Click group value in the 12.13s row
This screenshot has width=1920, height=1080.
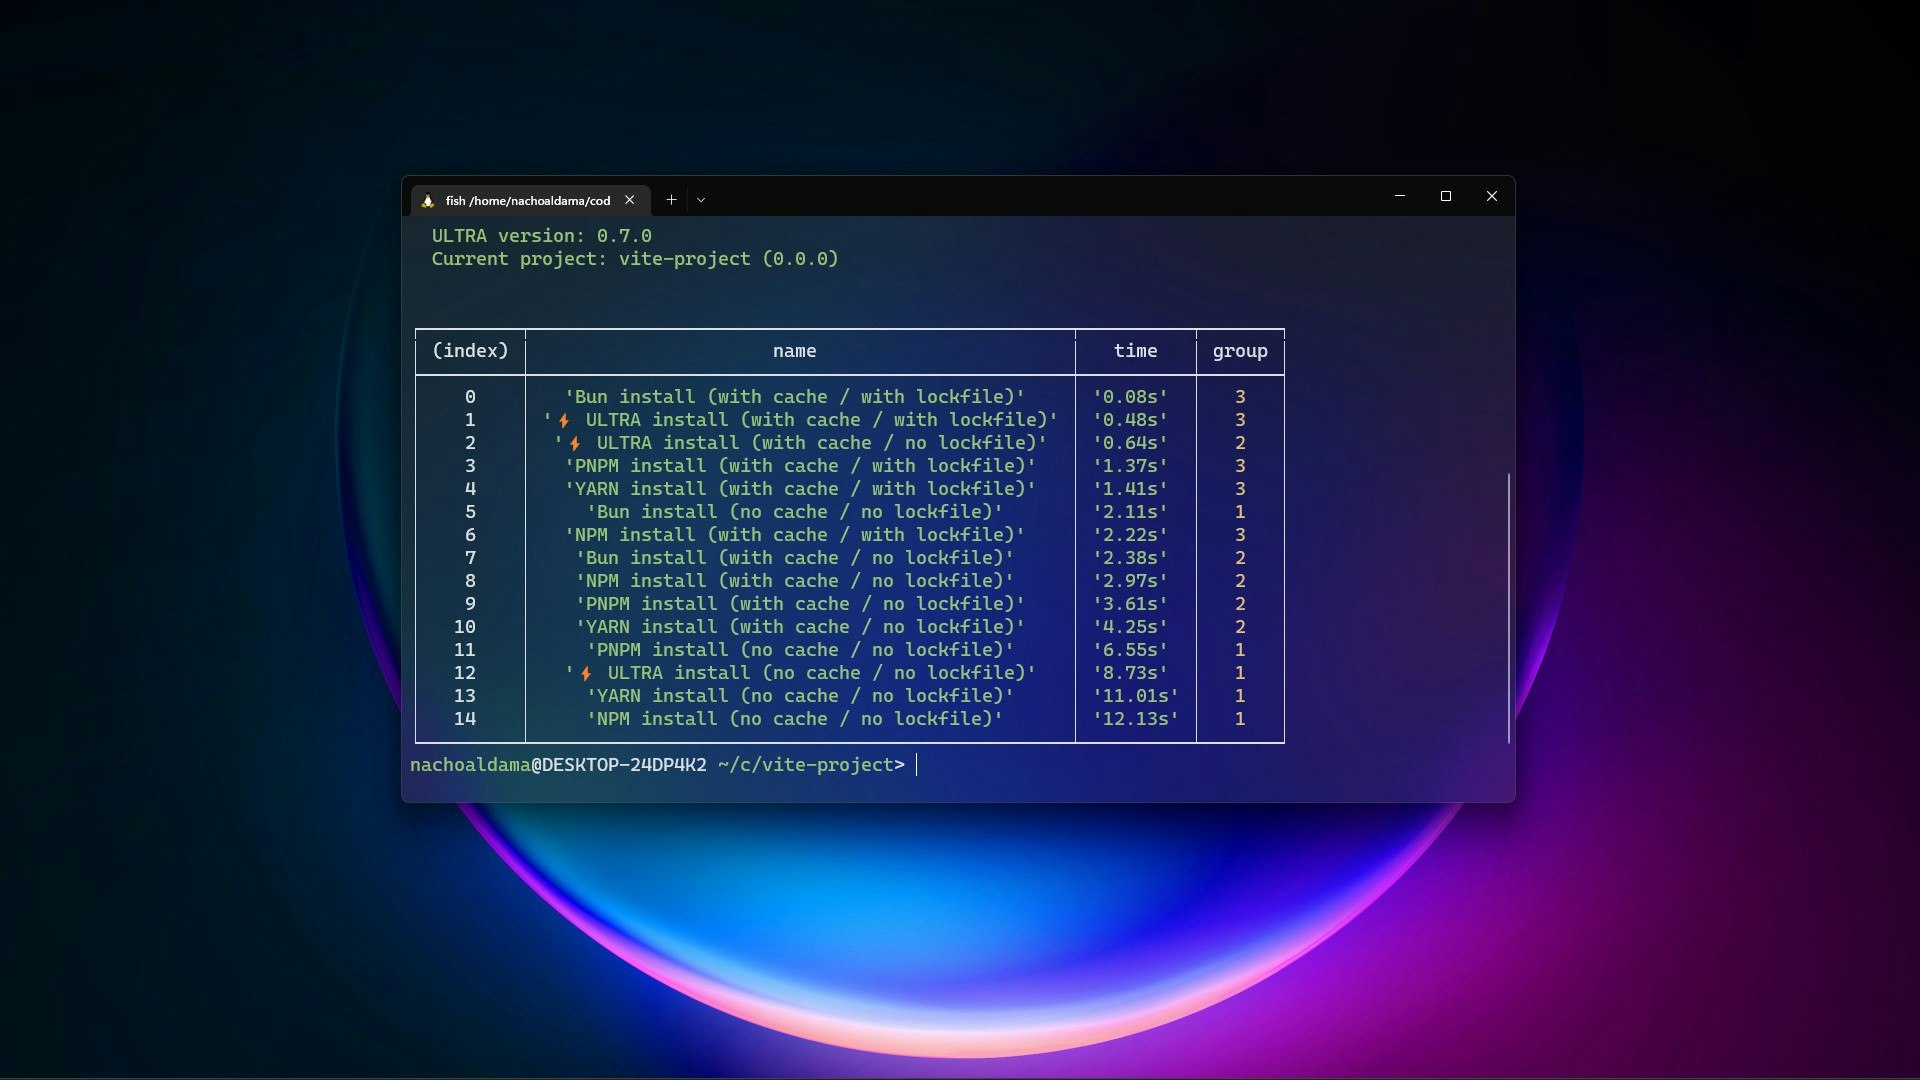point(1240,719)
